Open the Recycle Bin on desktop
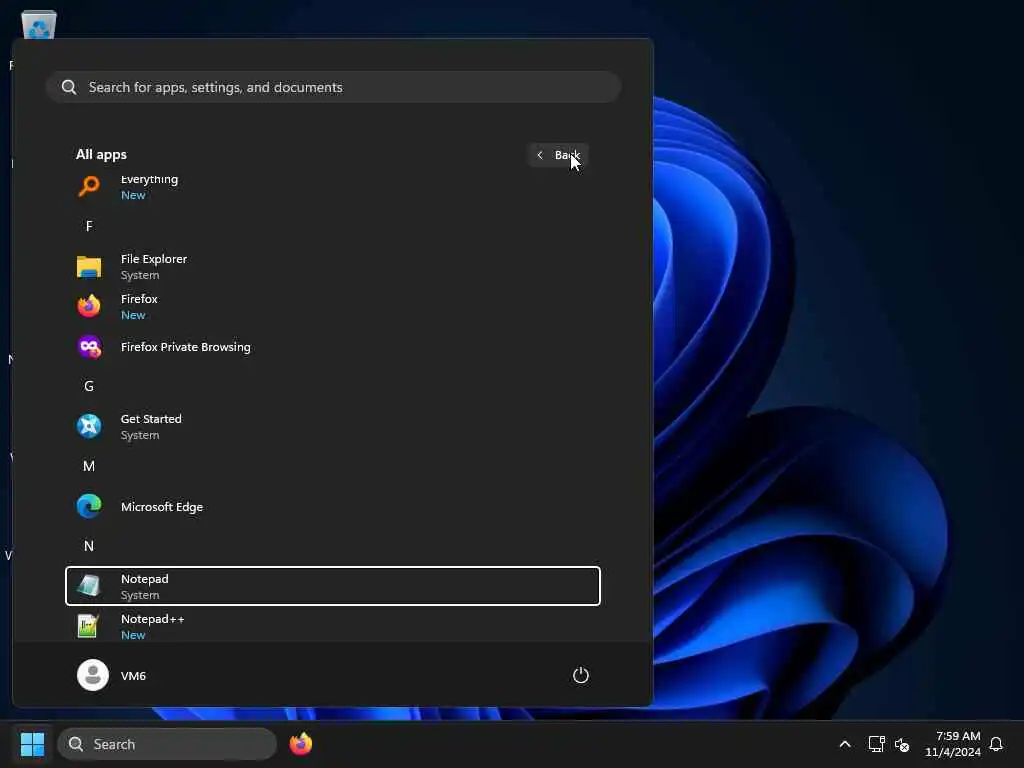 [x=39, y=25]
